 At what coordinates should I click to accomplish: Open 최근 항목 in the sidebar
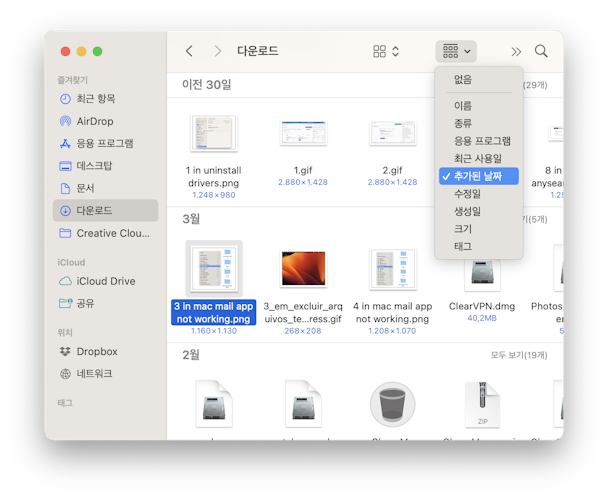click(105, 99)
